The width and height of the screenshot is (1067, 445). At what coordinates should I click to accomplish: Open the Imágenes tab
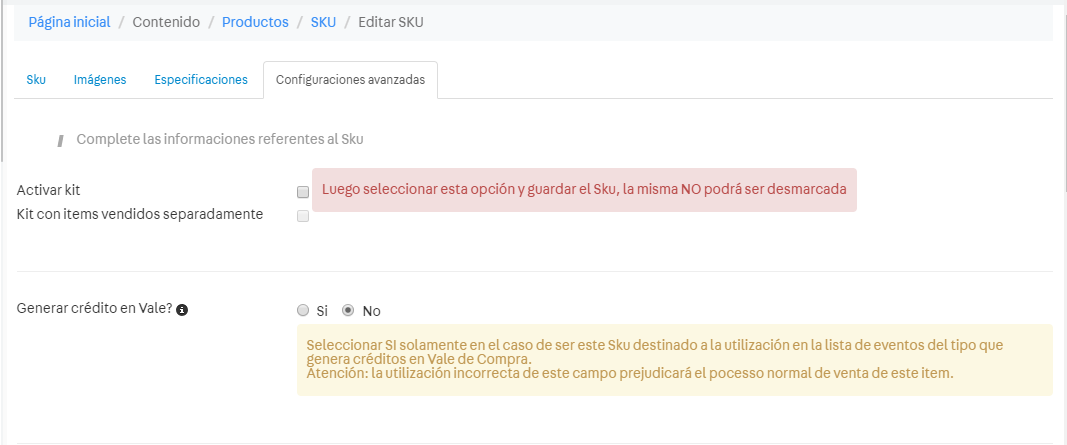coord(100,80)
